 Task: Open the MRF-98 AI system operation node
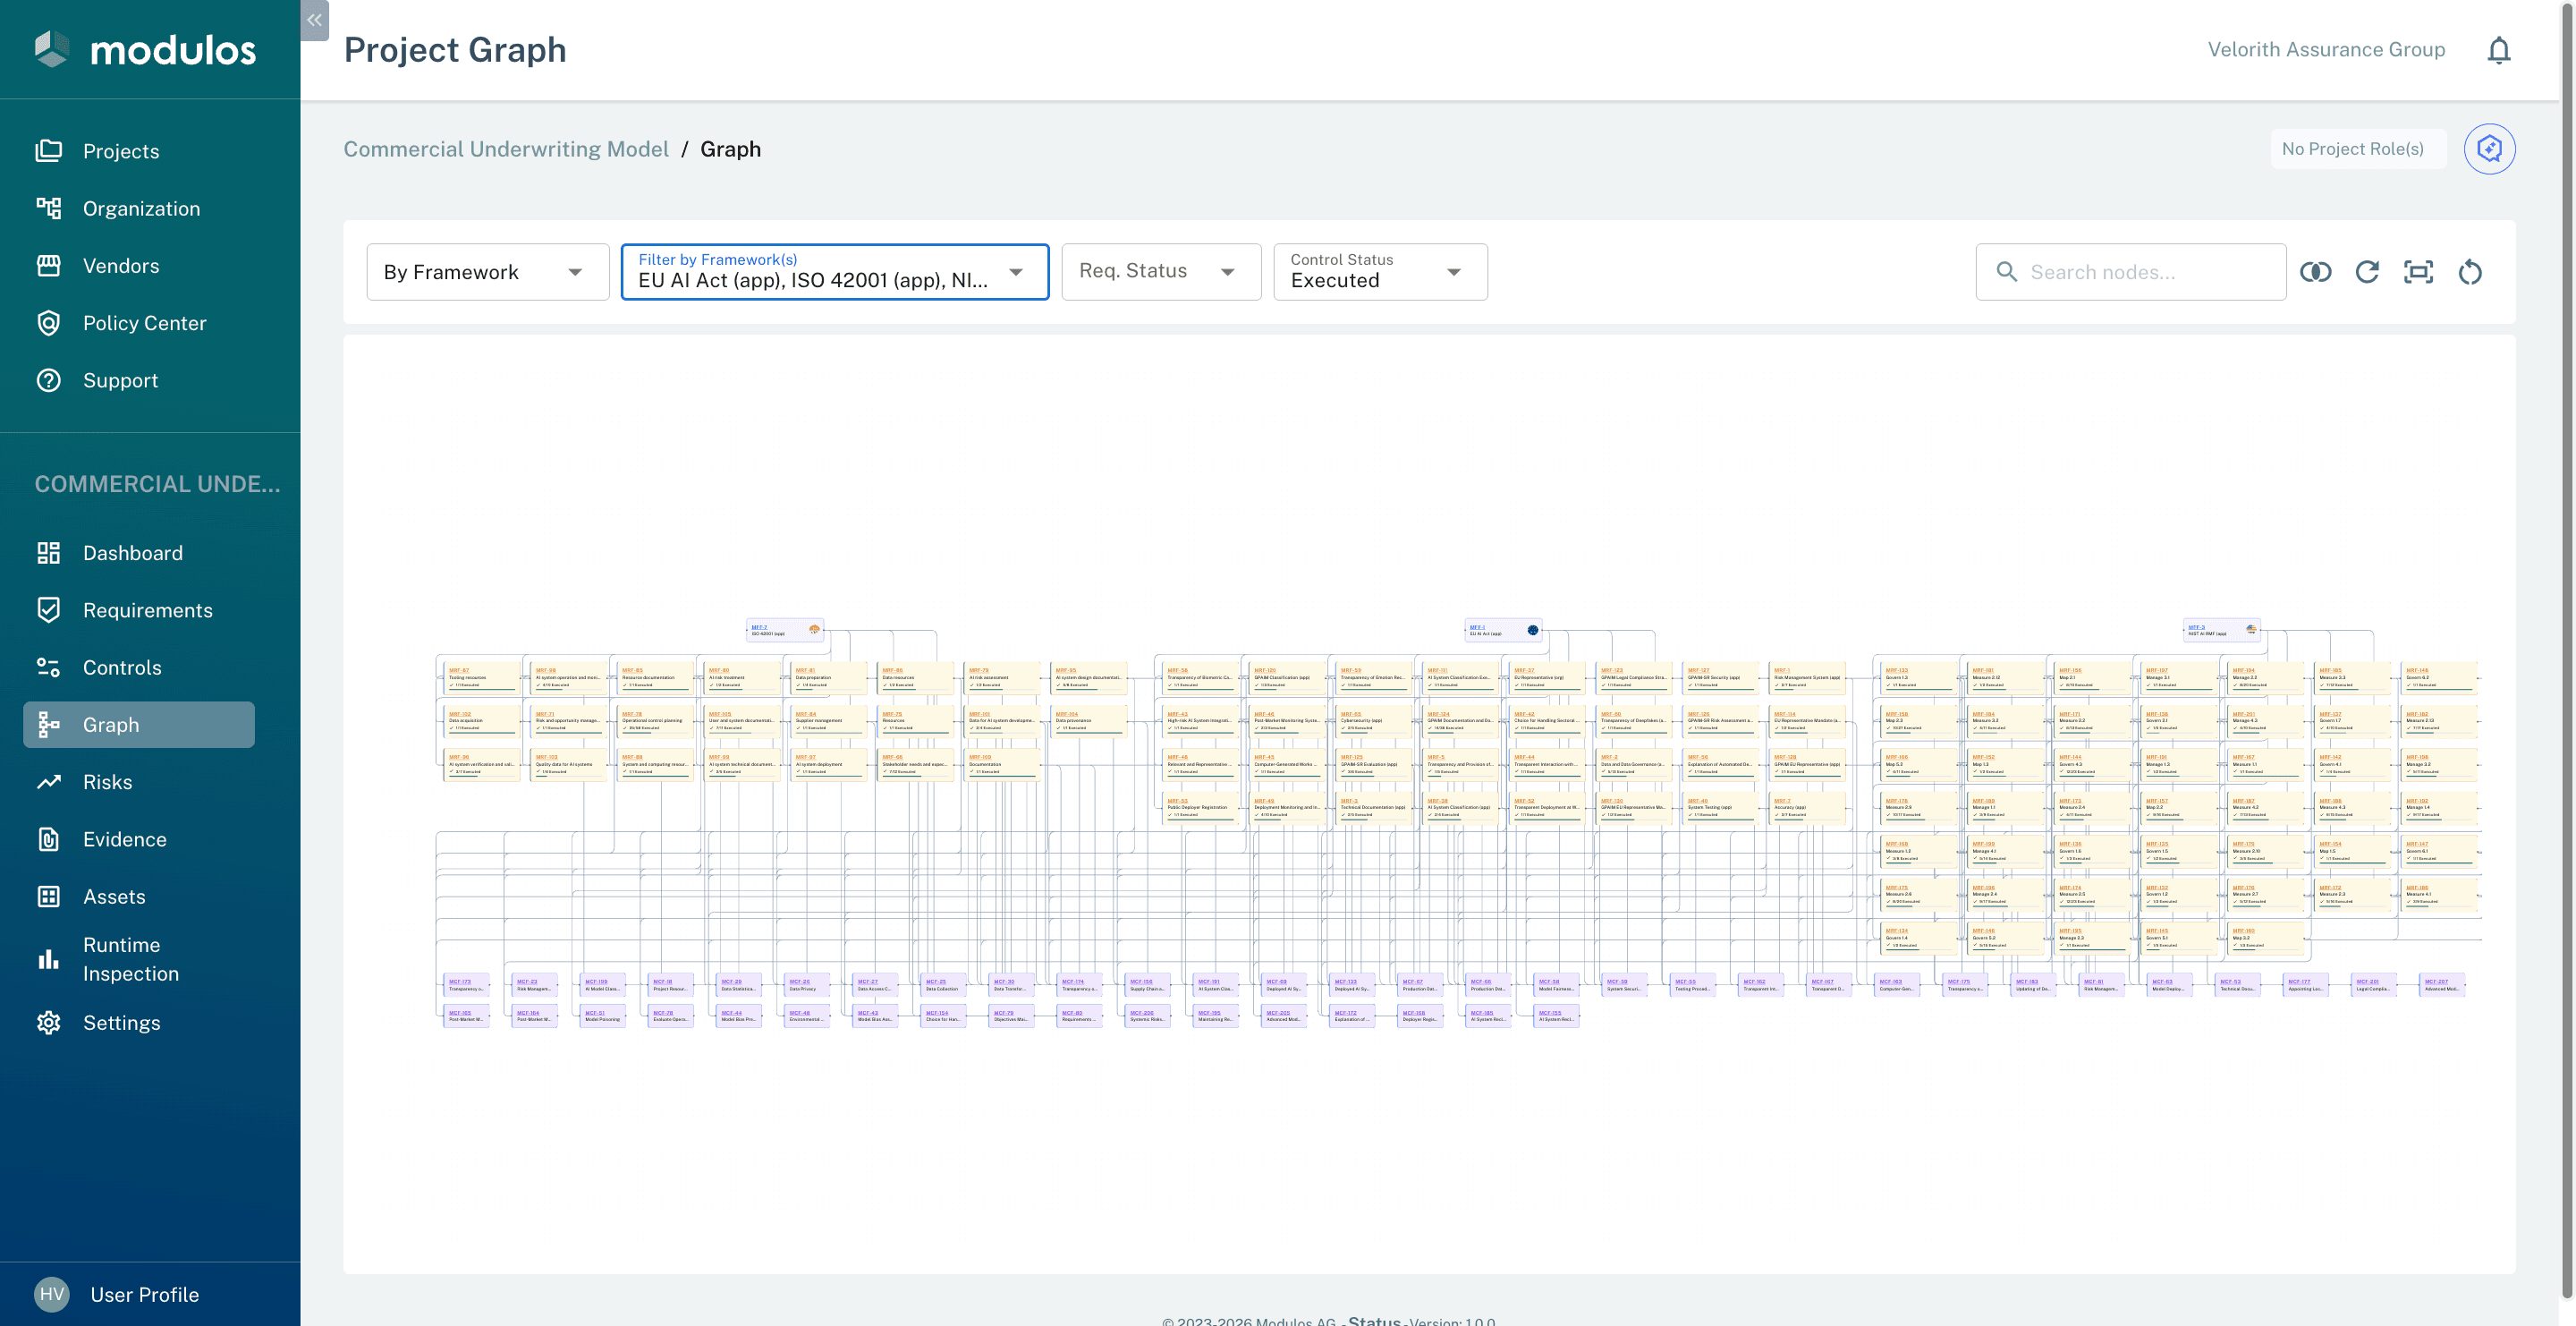569,677
